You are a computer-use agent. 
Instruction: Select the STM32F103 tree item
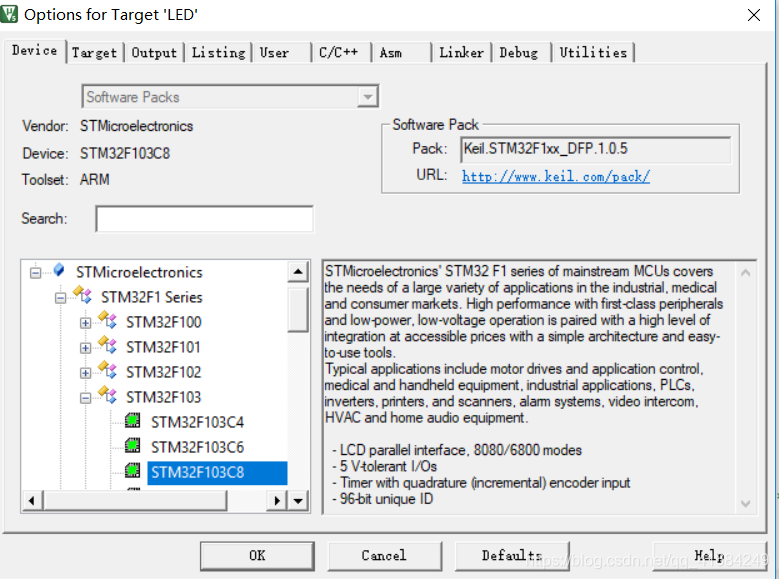click(163, 398)
